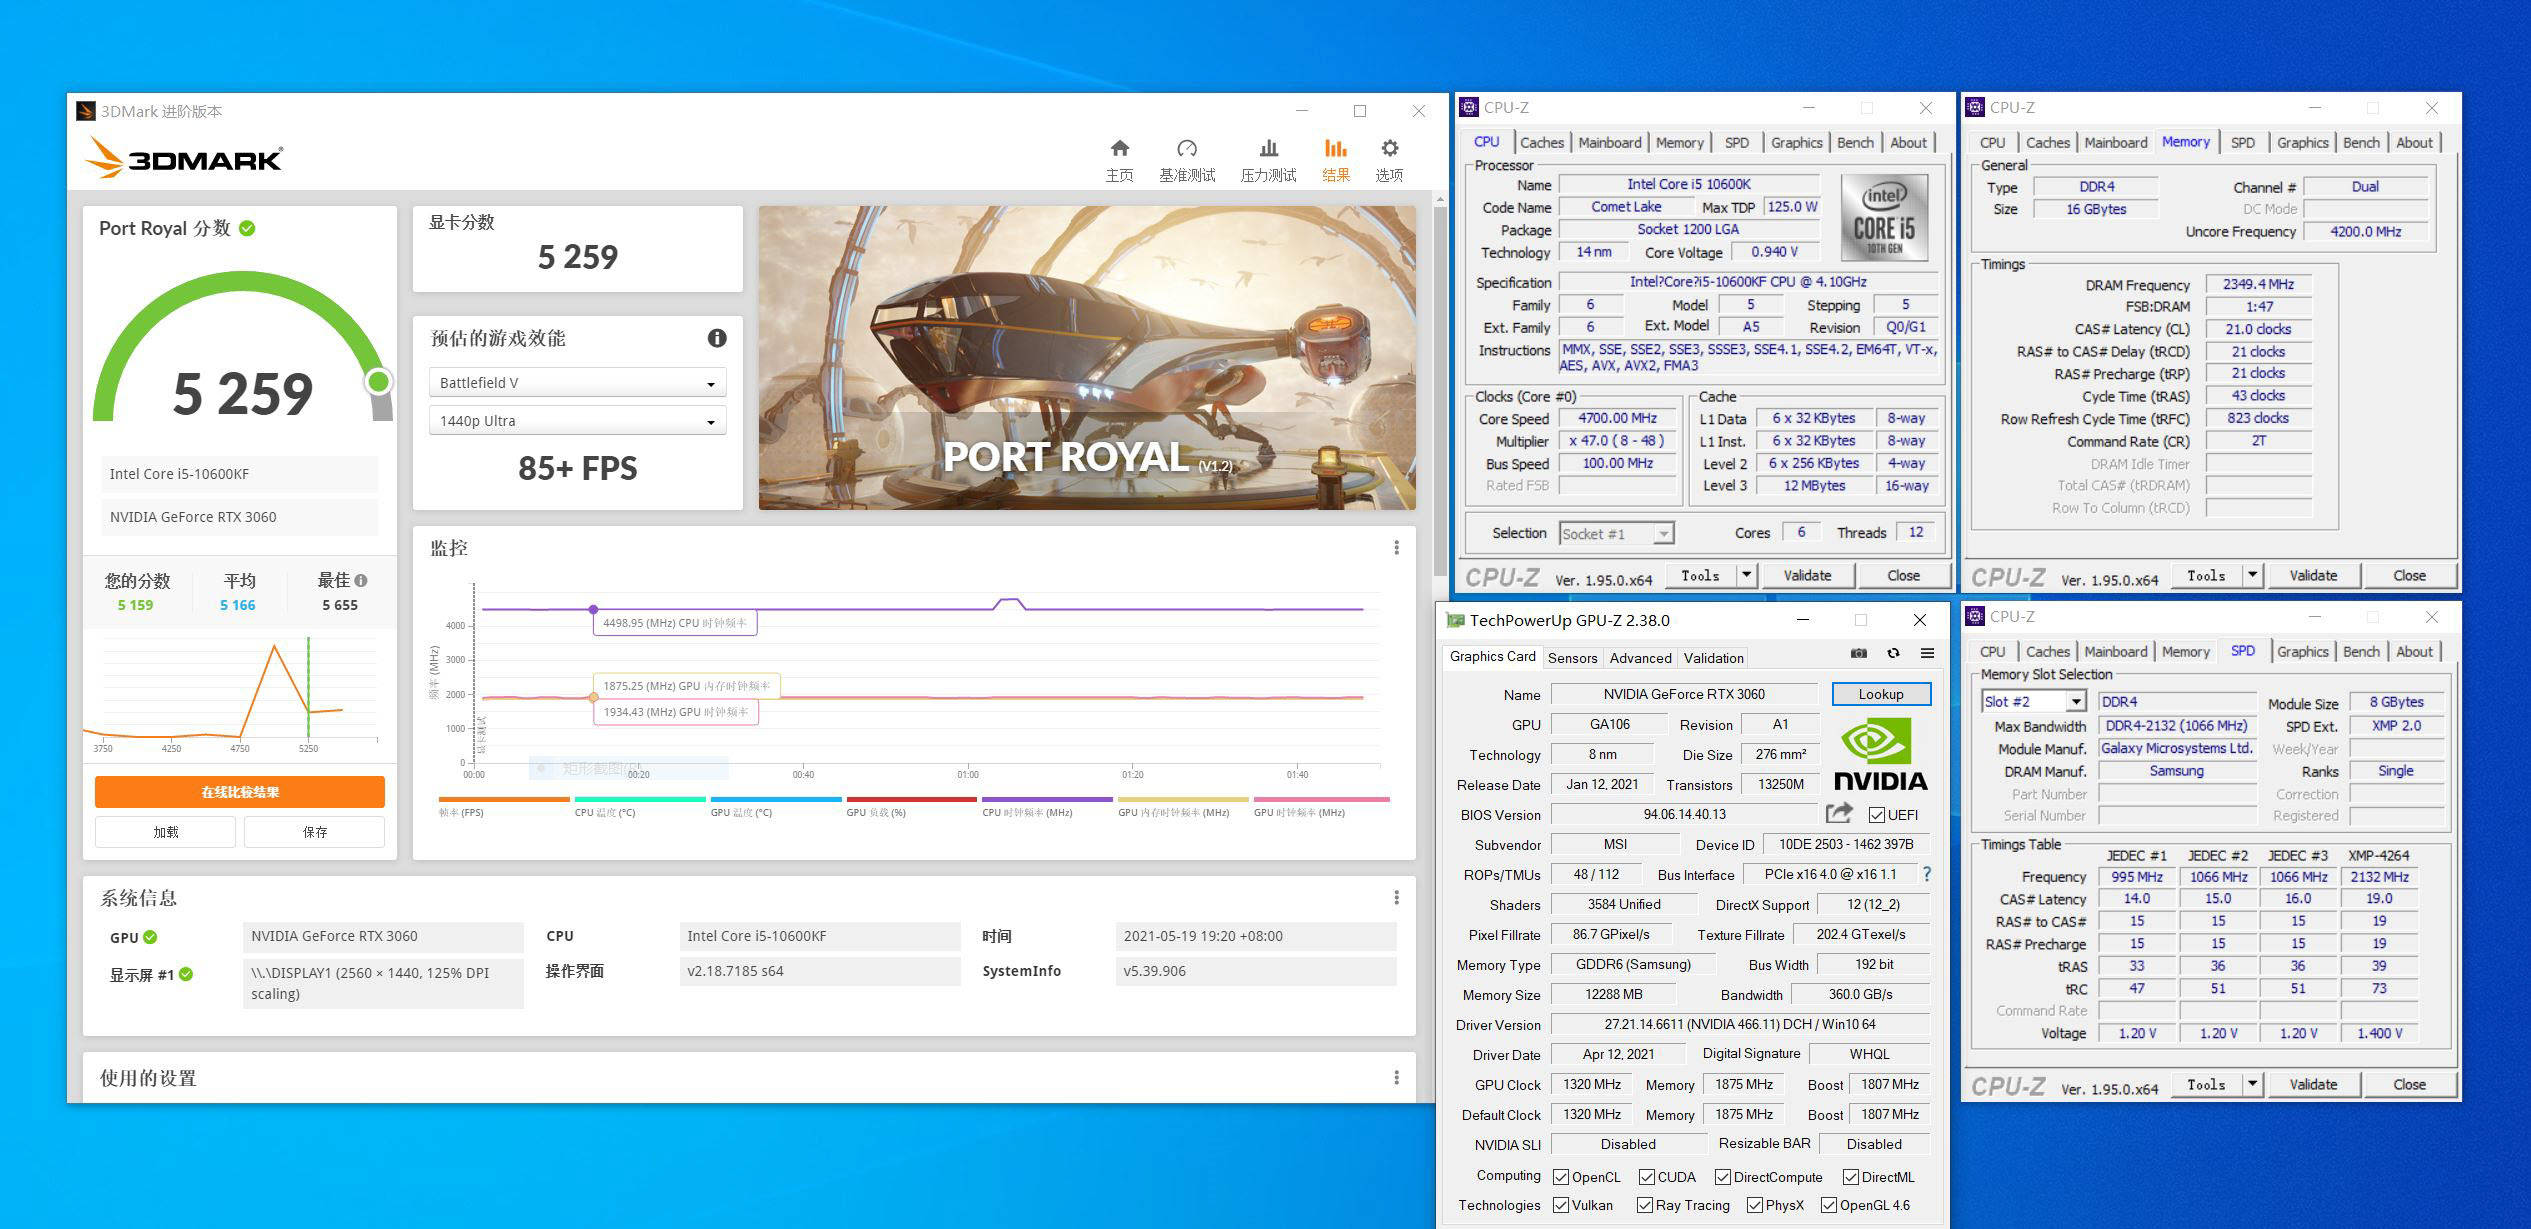Toggle the Vulkan checkbox
This screenshot has width=2531, height=1229.
[x=1560, y=1205]
